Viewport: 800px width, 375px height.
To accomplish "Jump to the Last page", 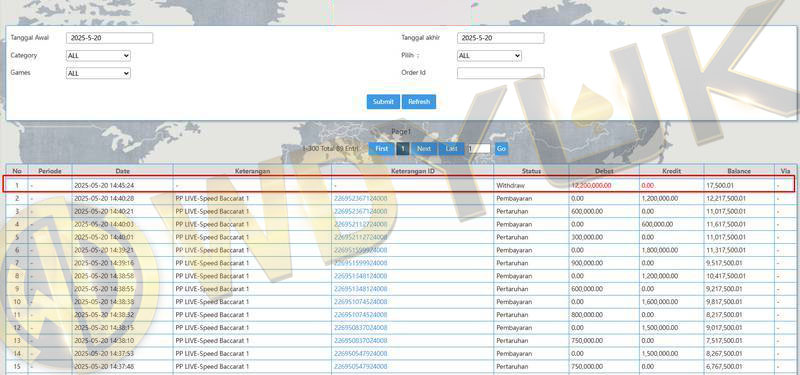I will click(452, 148).
